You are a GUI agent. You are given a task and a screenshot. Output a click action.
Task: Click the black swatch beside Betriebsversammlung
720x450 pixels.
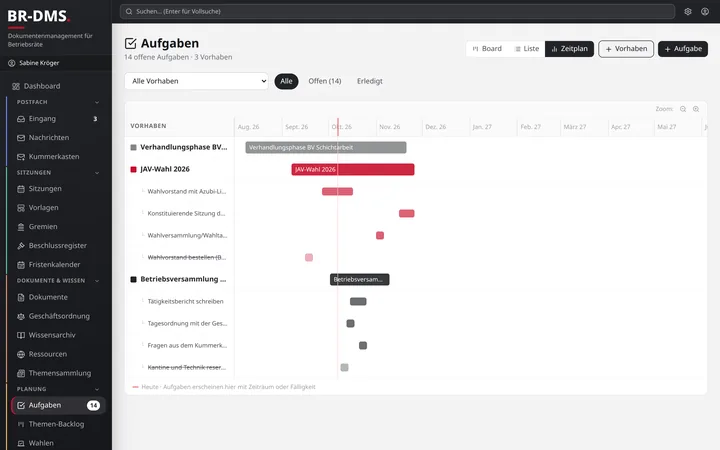(x=134, y=280)
